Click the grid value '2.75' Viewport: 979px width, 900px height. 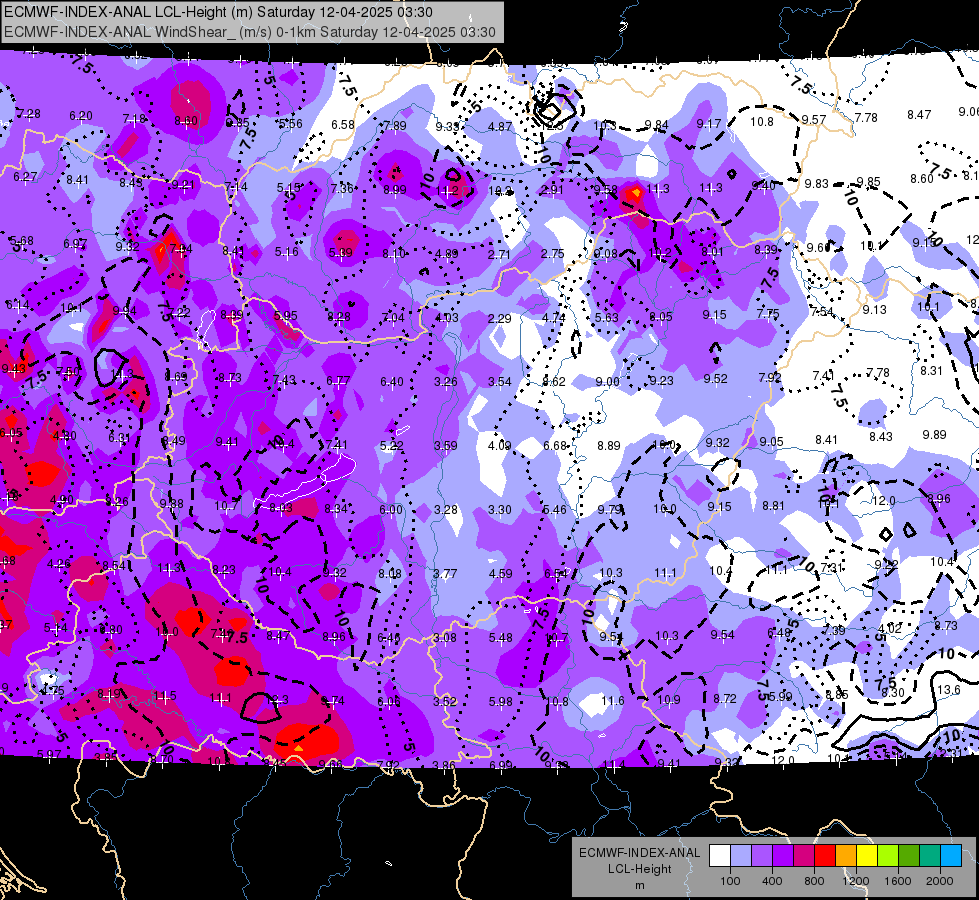553,254
